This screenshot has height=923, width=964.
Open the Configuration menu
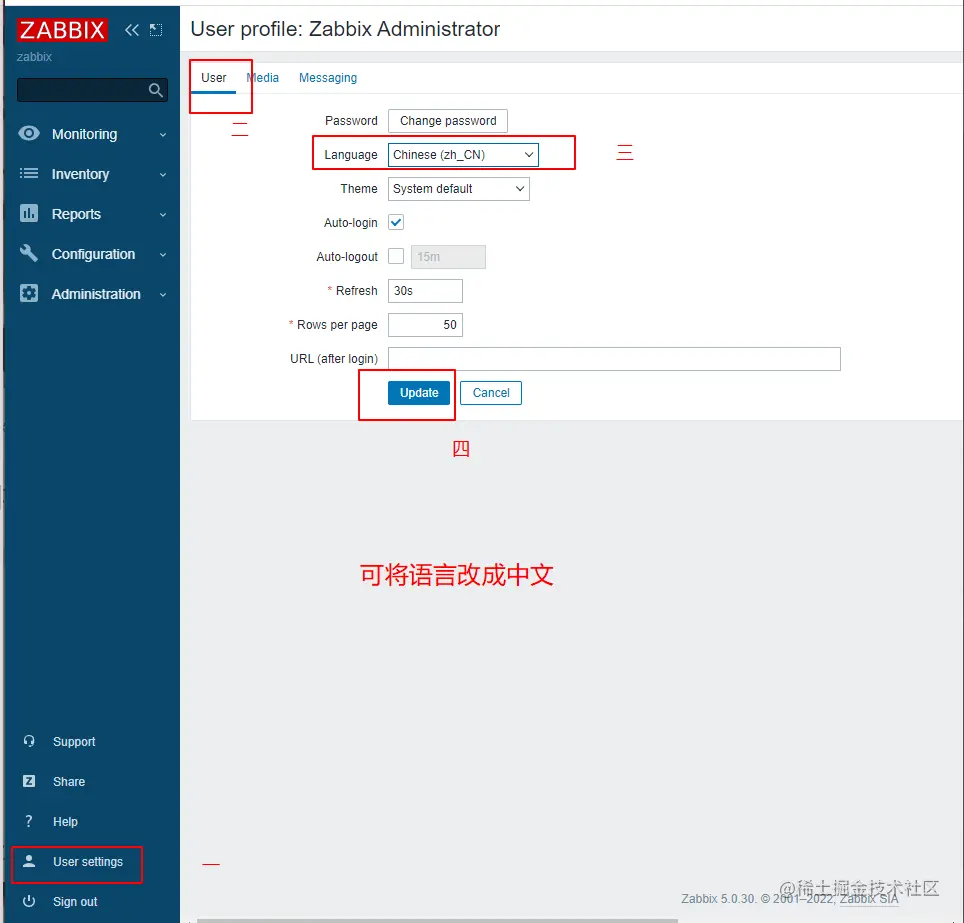point(92,254)
